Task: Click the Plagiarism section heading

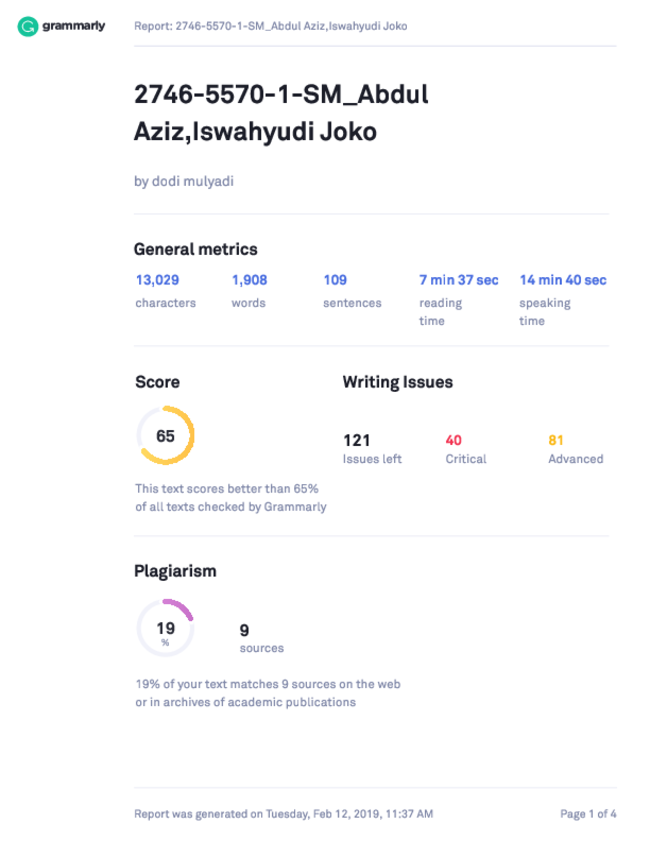Action: [175, 571]
